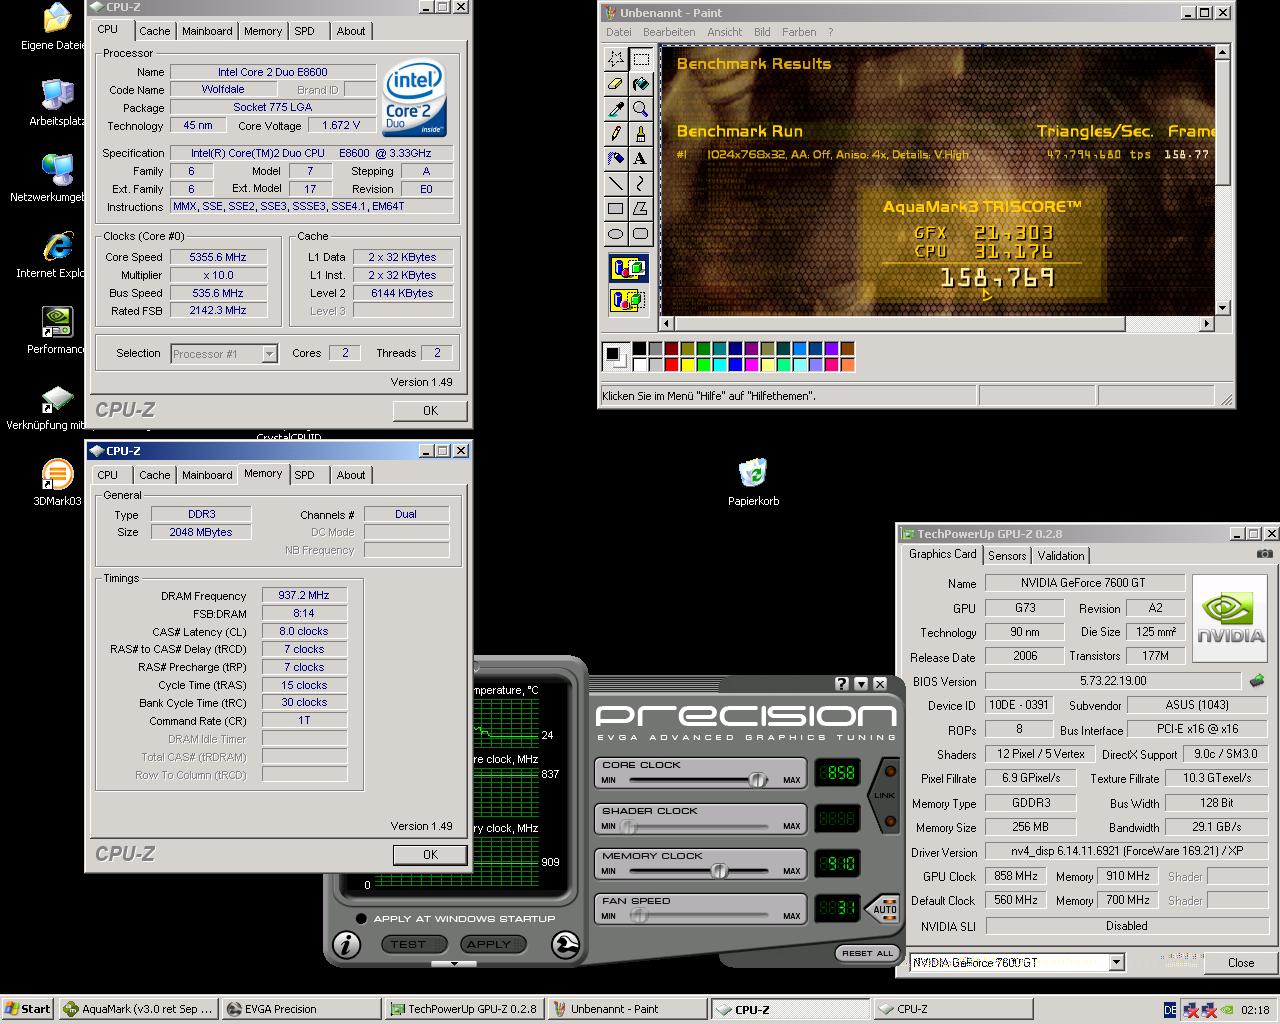The image size is (1280, 1024).
Task: Click OK in the CPU-Z memory window
Action: pos(430,855)
